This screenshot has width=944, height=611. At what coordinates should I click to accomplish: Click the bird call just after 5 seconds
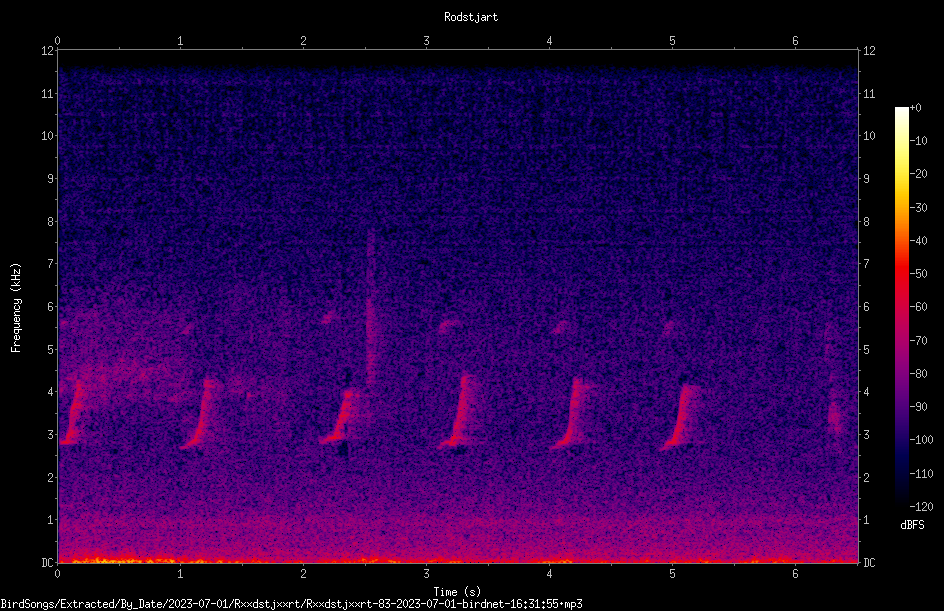pyautogui.click(x=682, y=417)
